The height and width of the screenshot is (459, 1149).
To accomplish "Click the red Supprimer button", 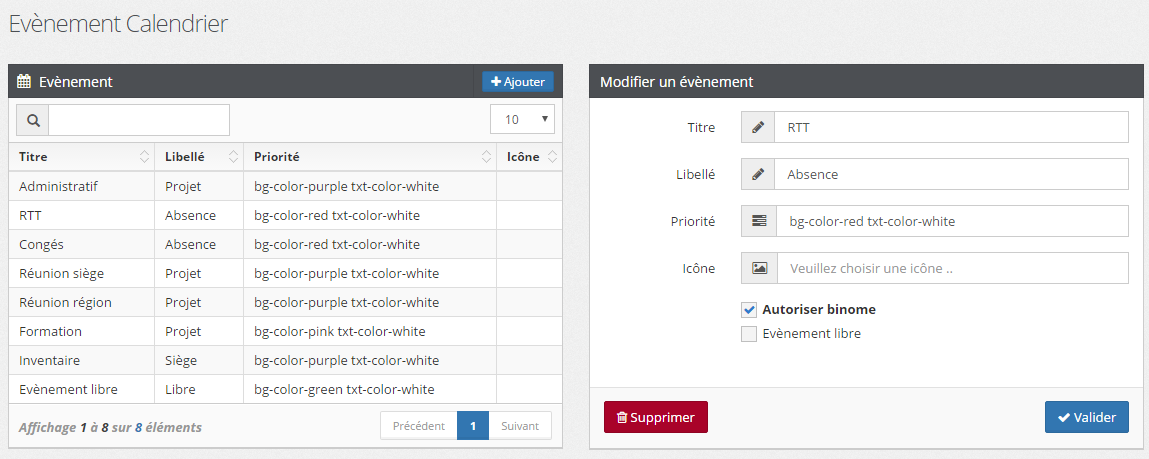I will 656,417.
